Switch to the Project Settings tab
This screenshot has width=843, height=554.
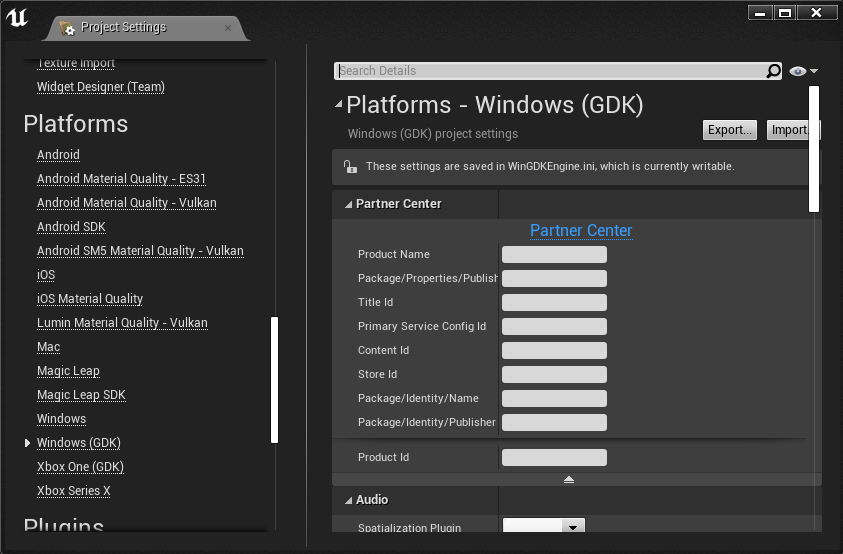tap(145, 27)
